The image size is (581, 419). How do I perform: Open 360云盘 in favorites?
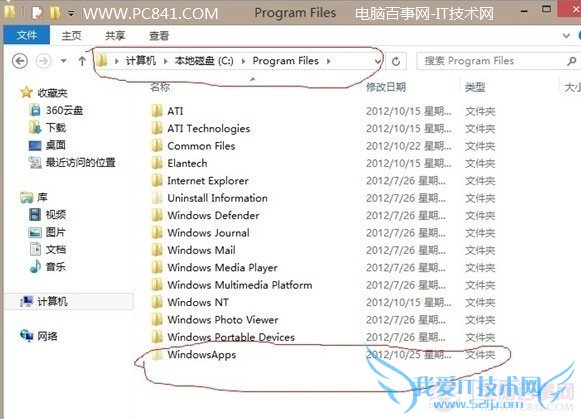point(64,110)
